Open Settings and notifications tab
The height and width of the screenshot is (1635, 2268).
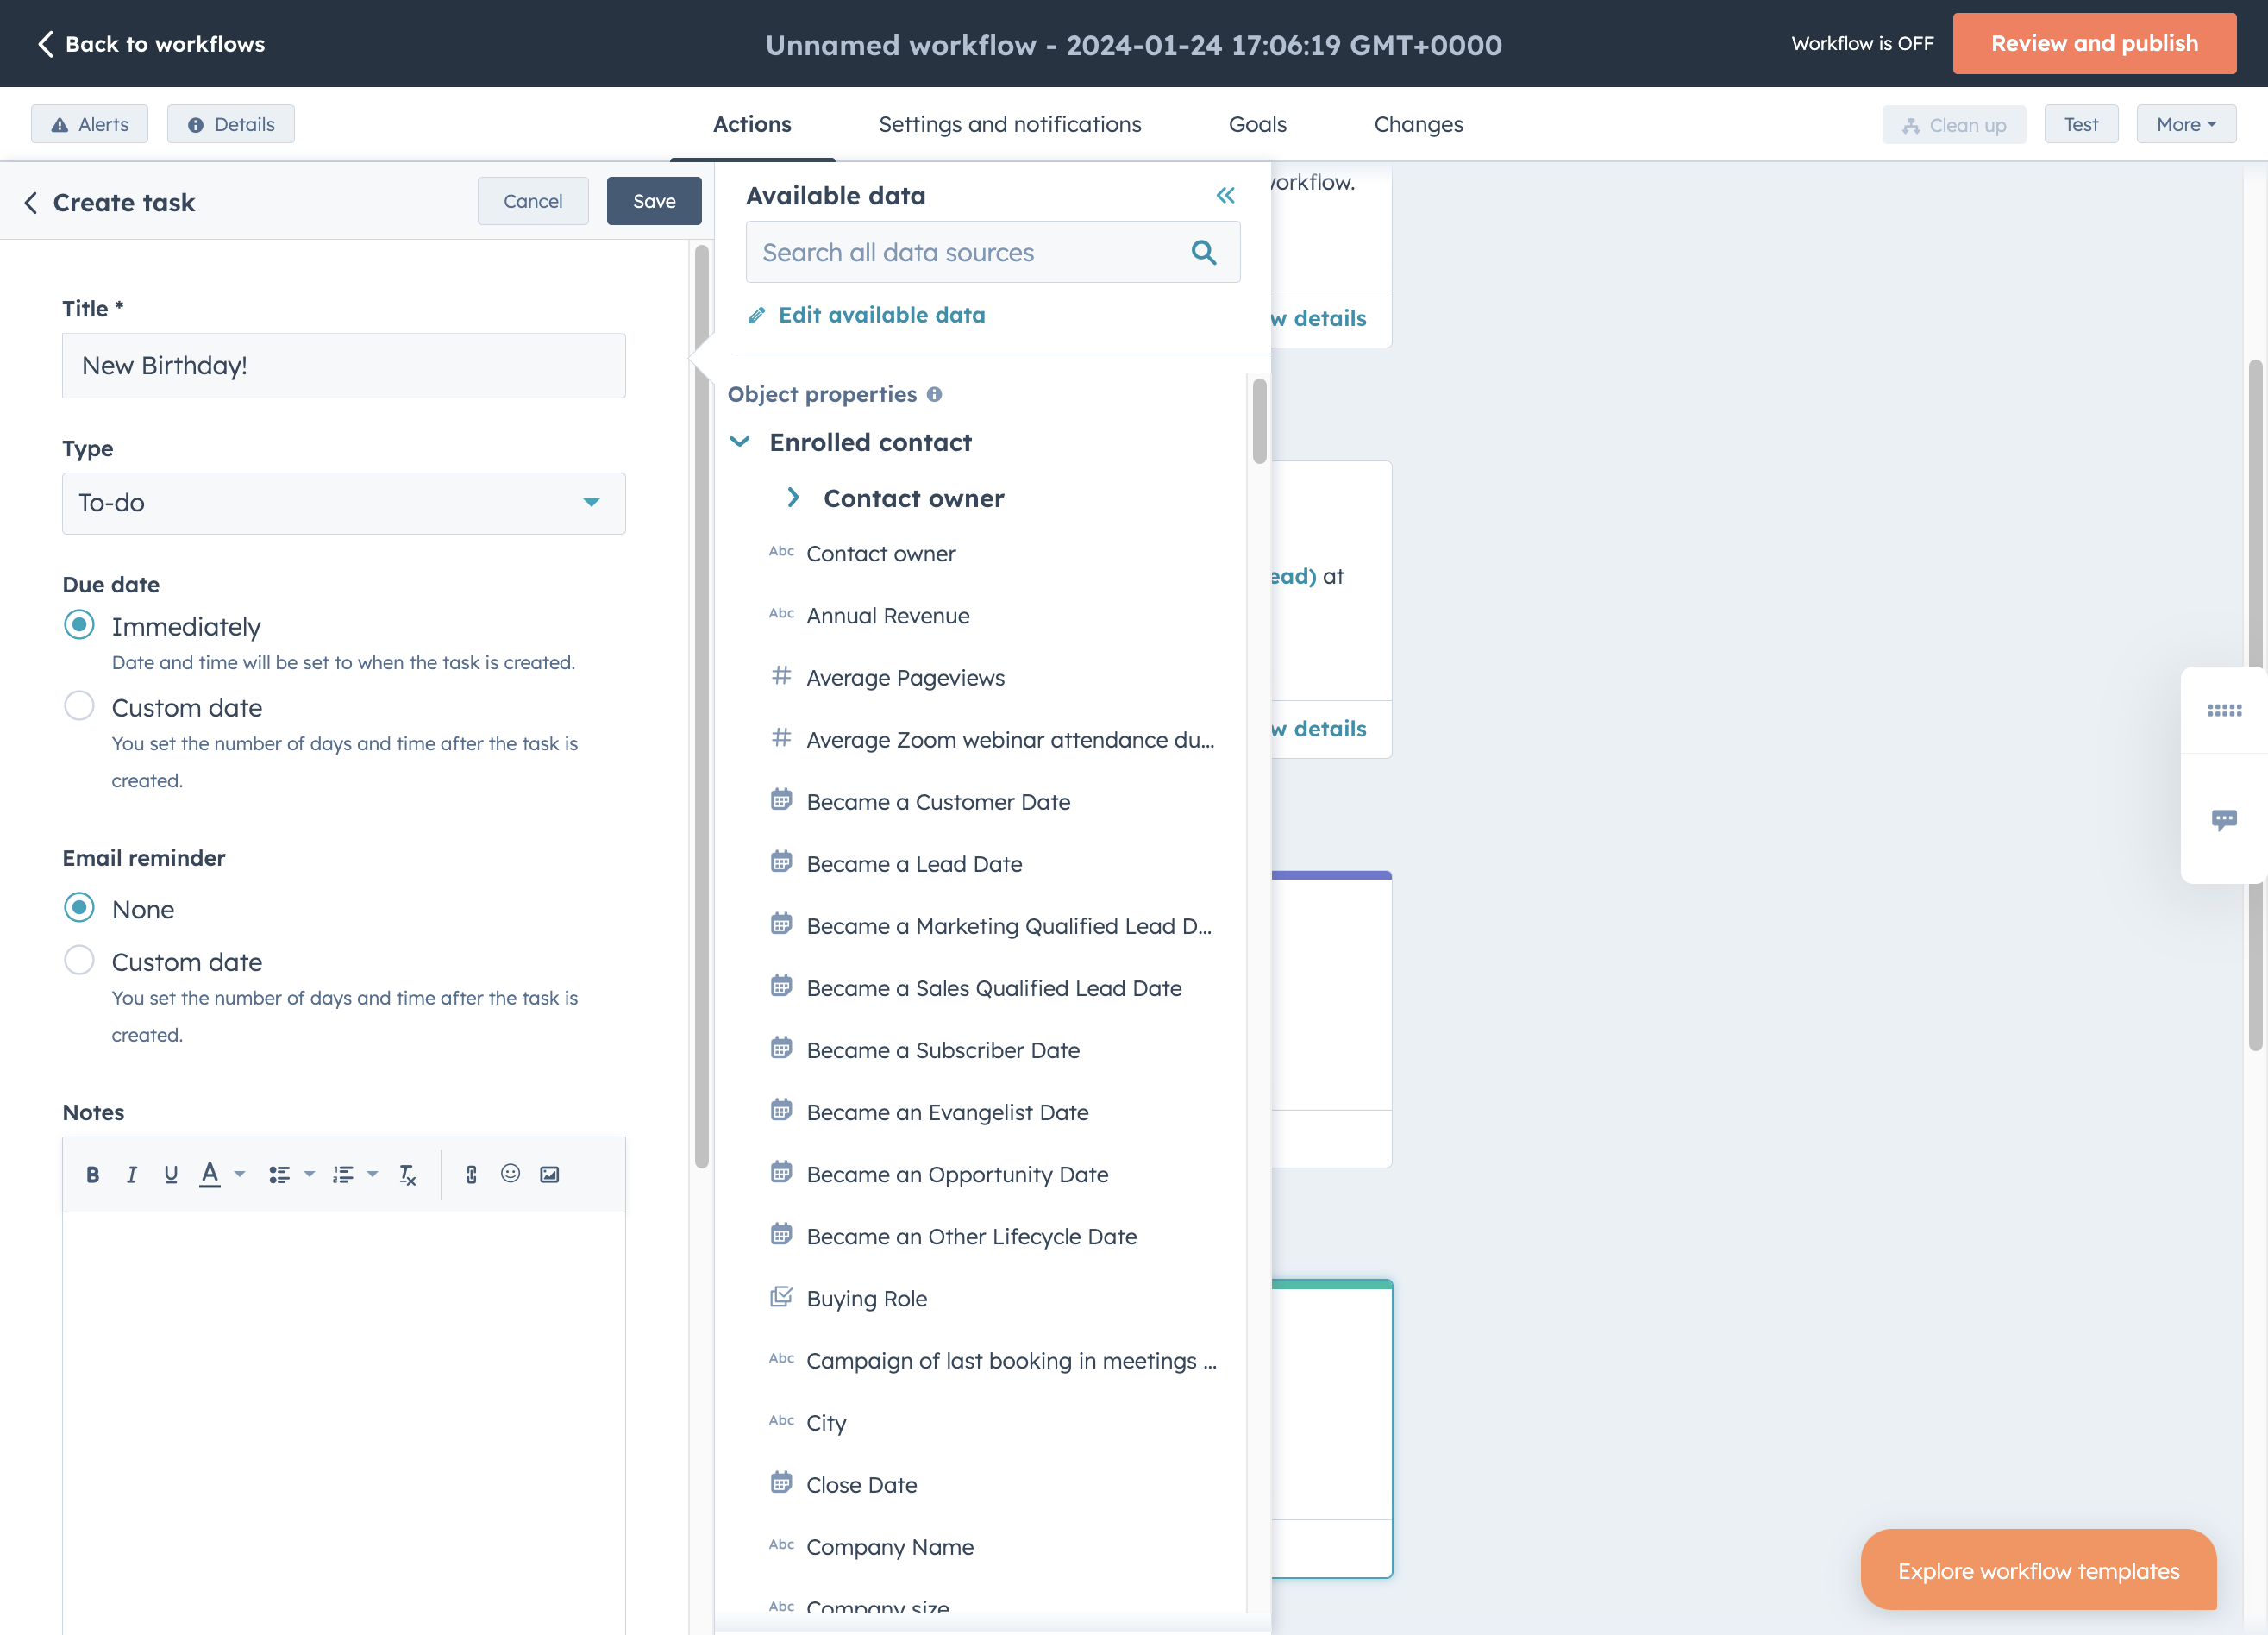click(x=1010, y=125)
